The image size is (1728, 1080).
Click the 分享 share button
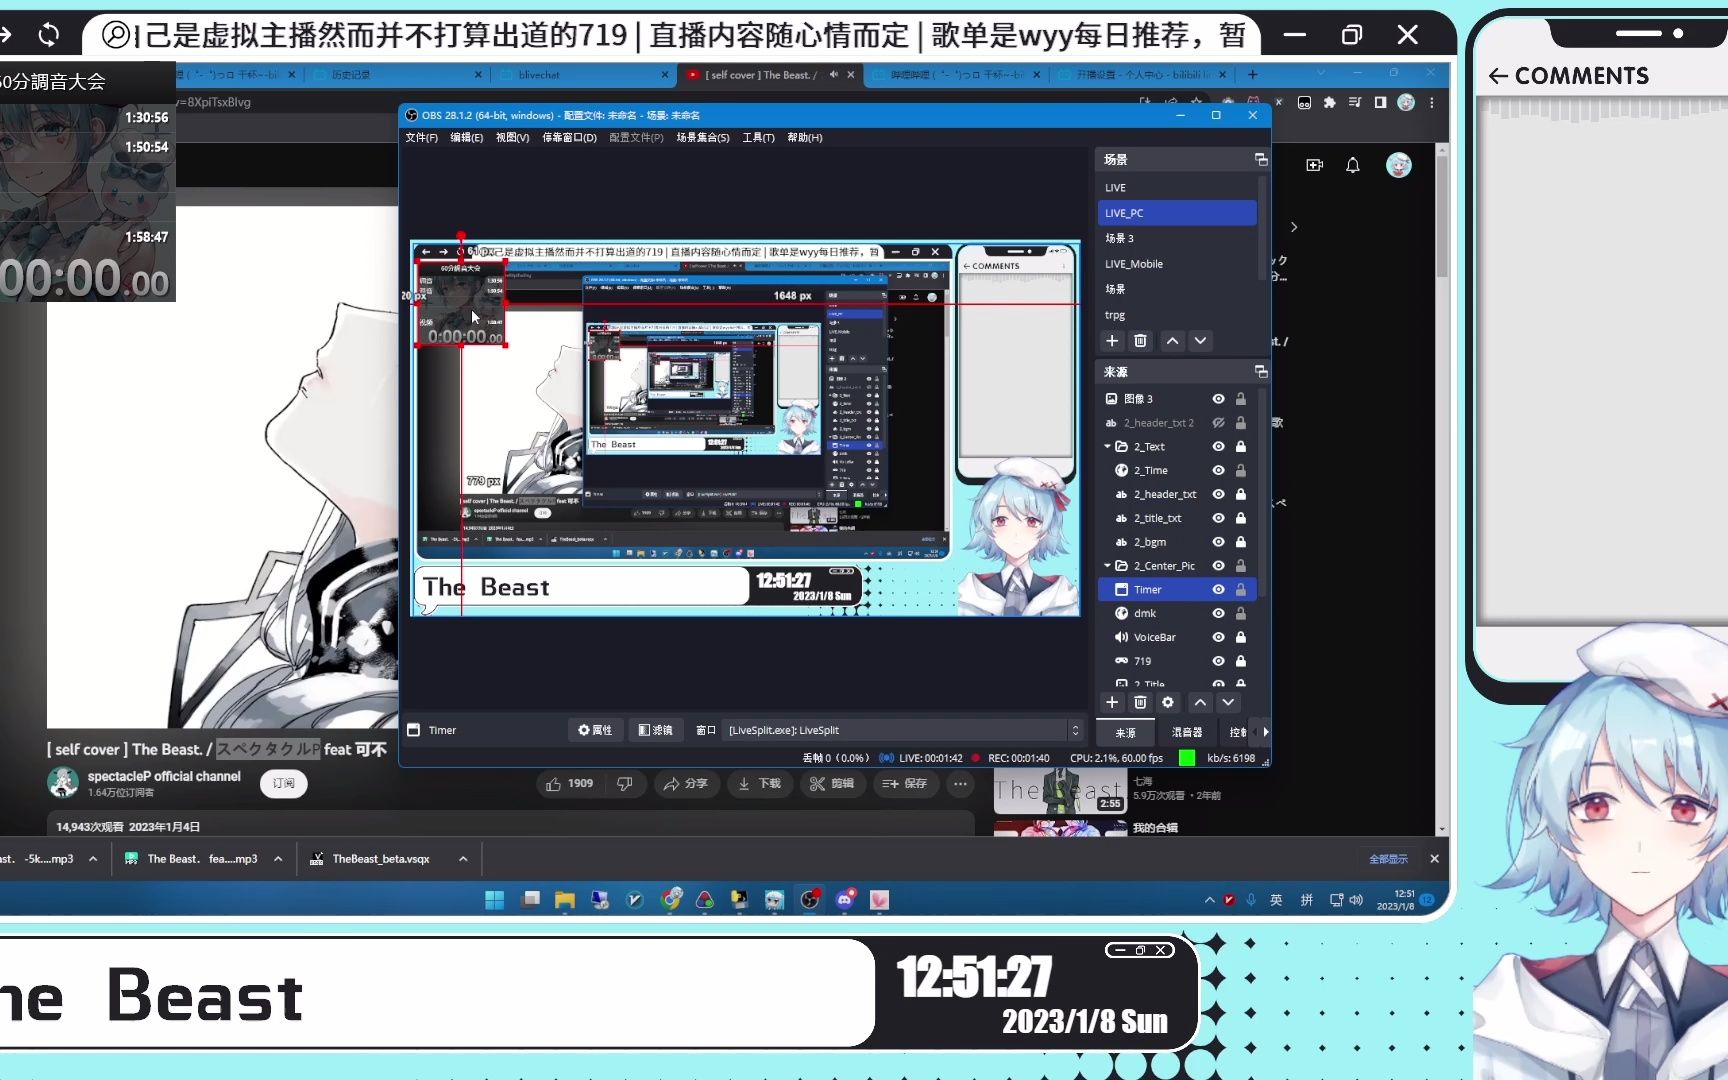click(685, 784)
